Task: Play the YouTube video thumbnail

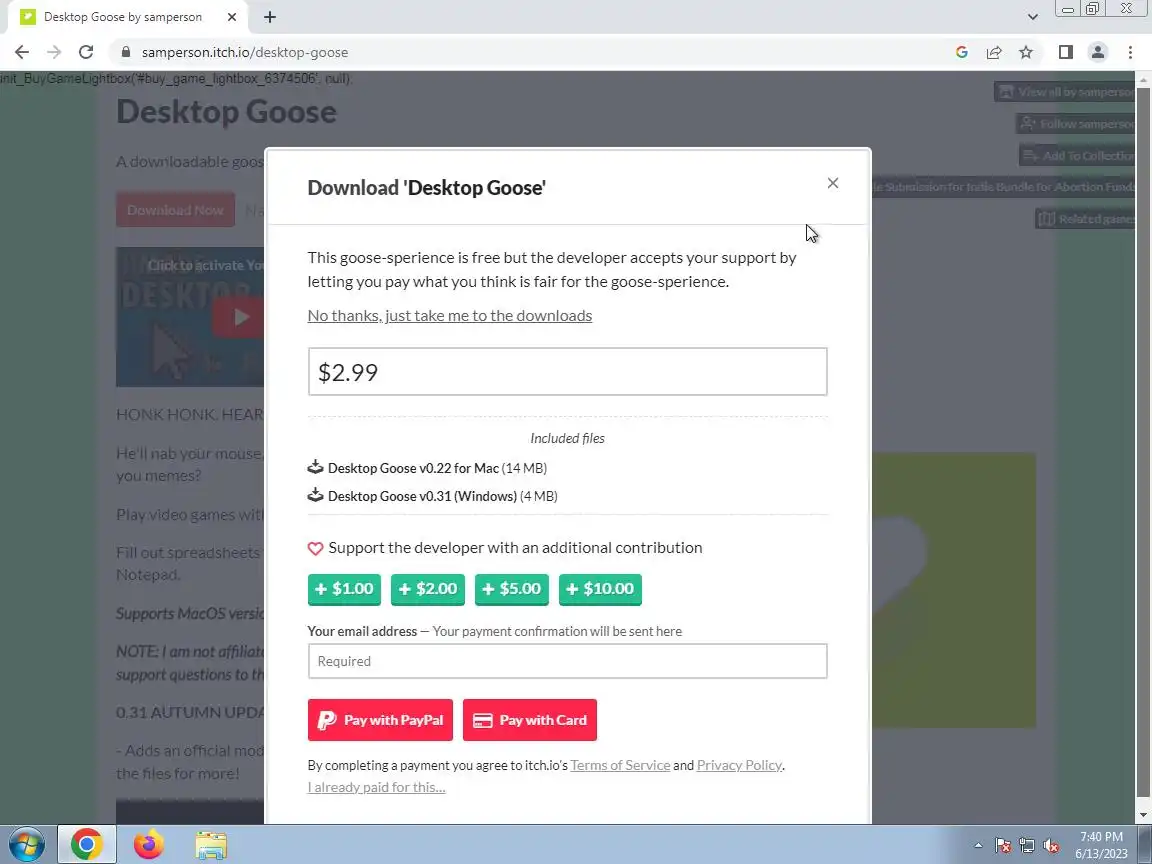Action: coord(238,317)
